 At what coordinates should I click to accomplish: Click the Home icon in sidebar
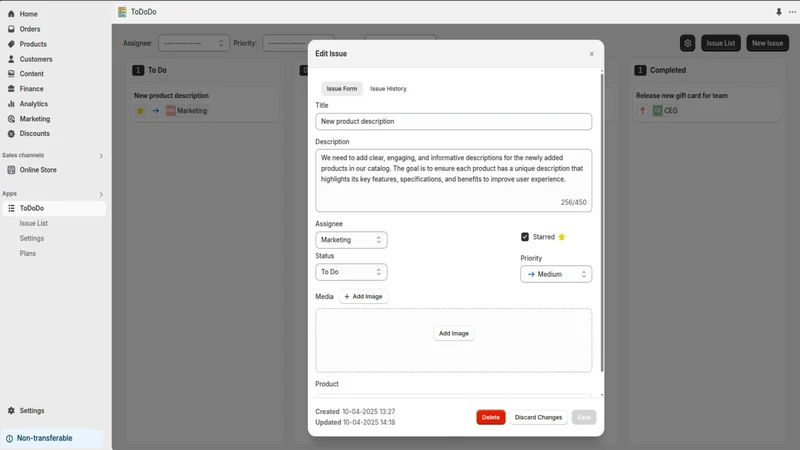[11, 14]
